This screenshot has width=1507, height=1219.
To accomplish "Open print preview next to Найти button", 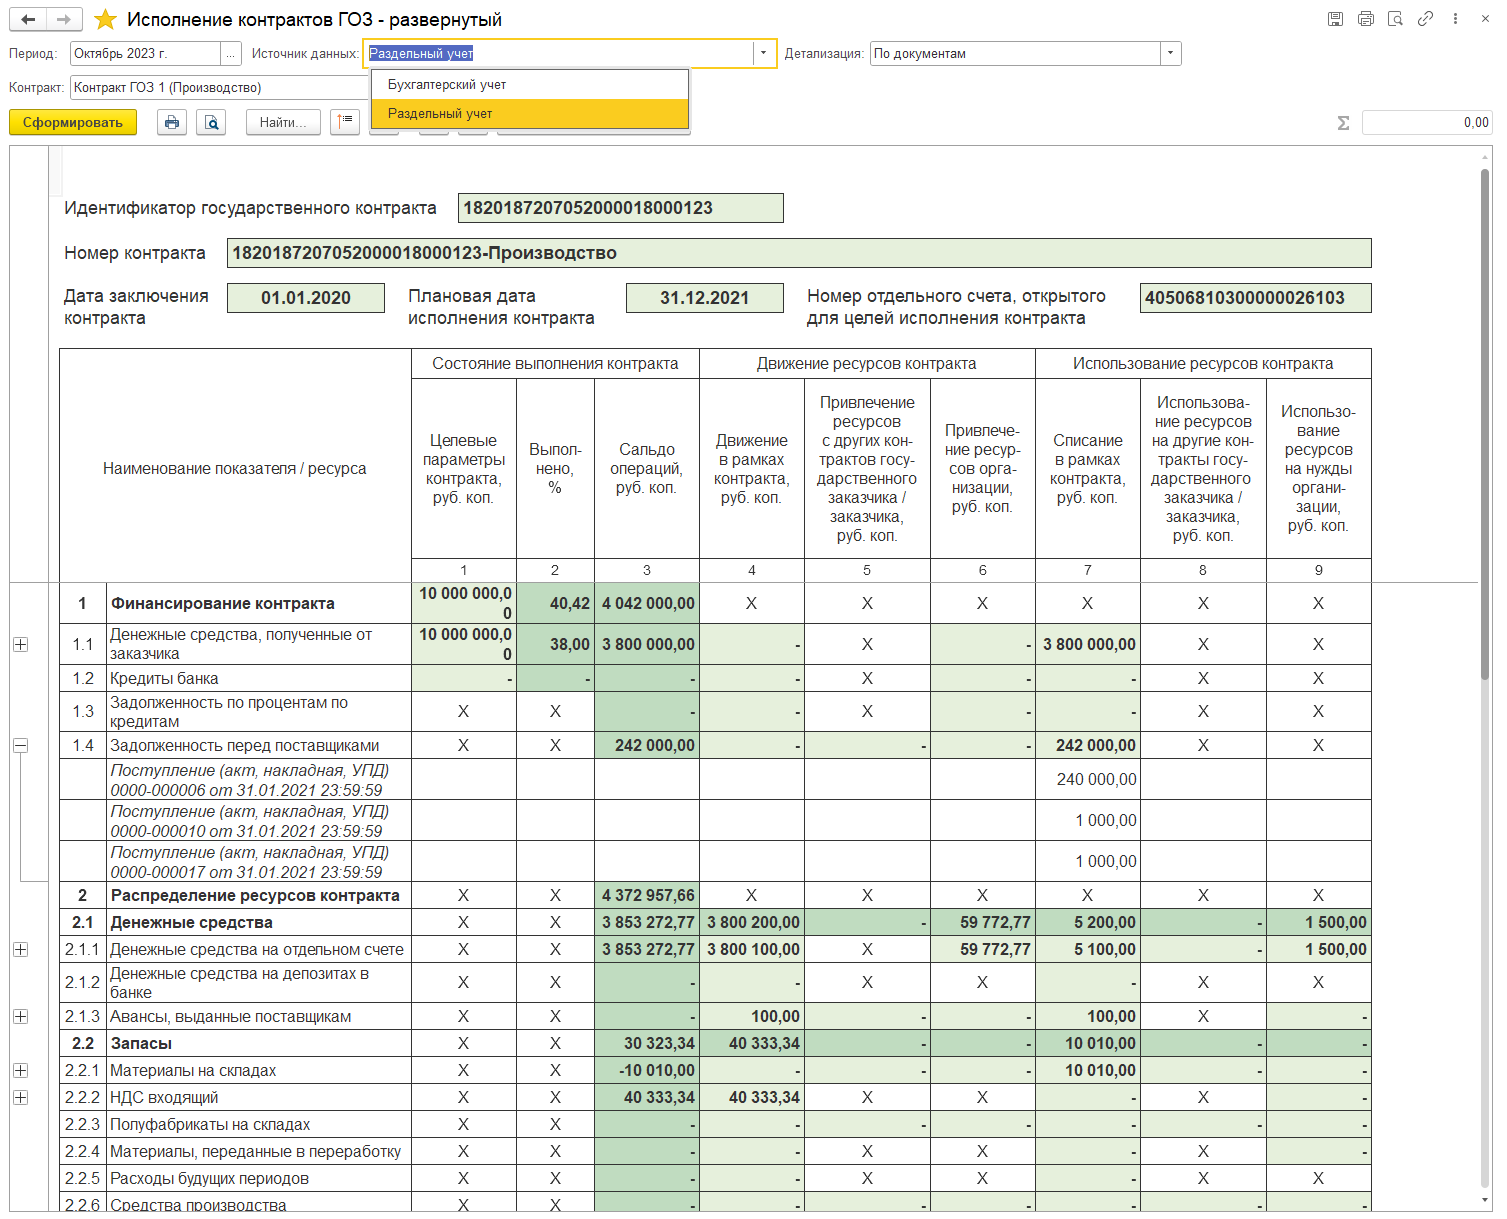I will pyautogui.click(x=211, y=122).
